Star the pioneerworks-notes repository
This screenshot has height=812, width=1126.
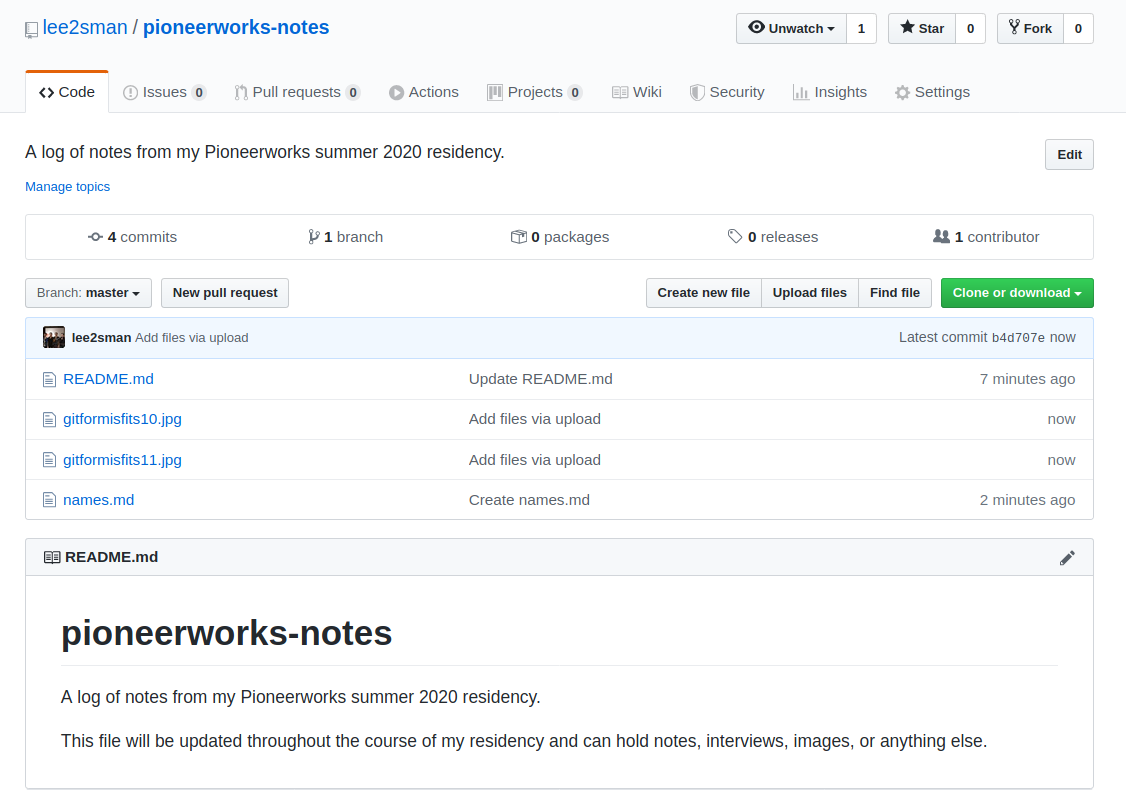[x=922, y=29]
